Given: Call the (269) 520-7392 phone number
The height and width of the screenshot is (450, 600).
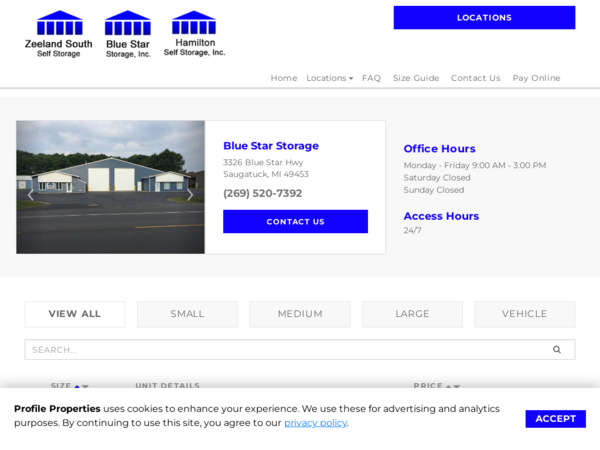Looking at the screenshot, I should [x=262, y=193].
